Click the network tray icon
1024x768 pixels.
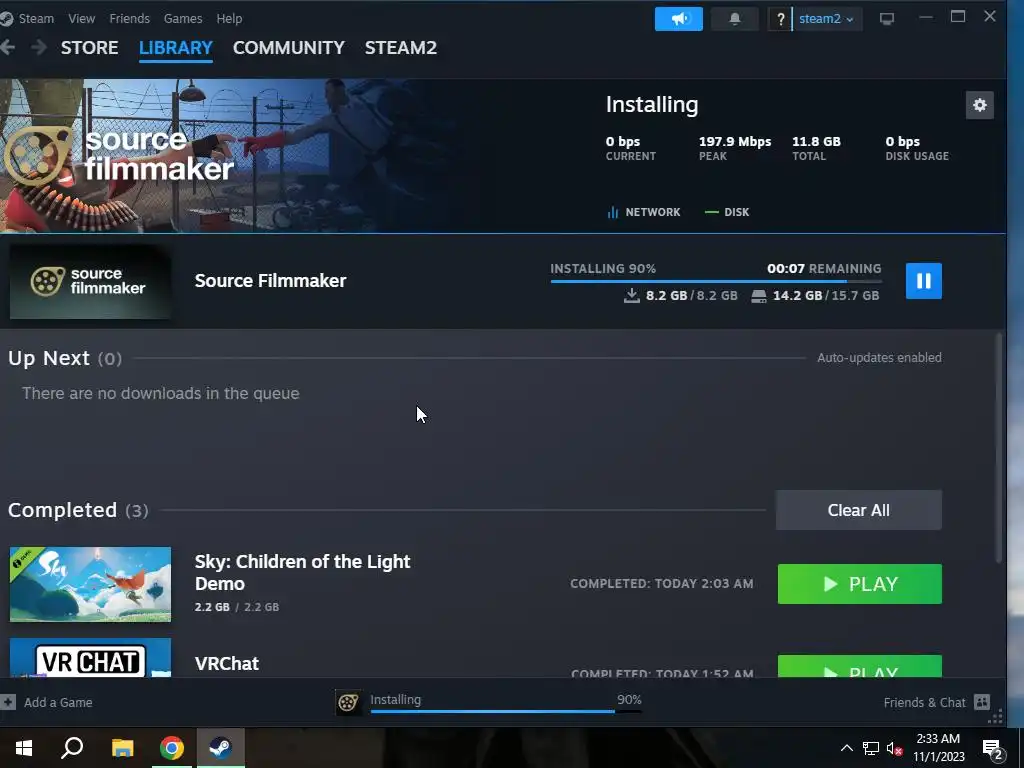871,748
